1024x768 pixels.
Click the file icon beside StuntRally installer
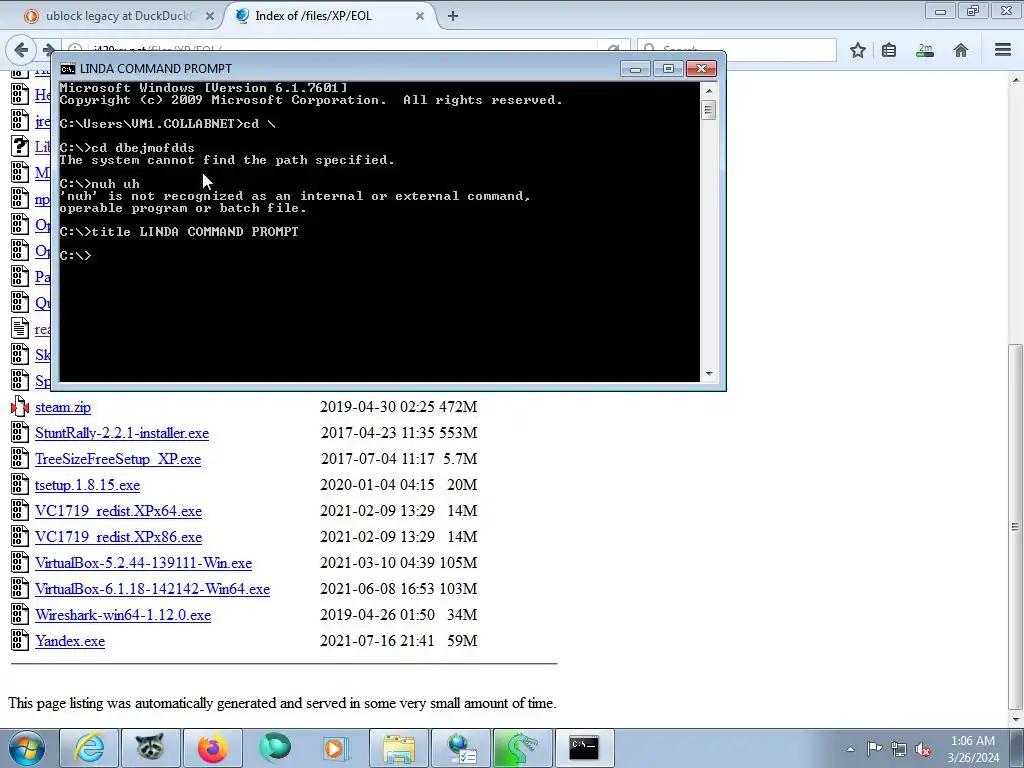click(x=20, y=432)
